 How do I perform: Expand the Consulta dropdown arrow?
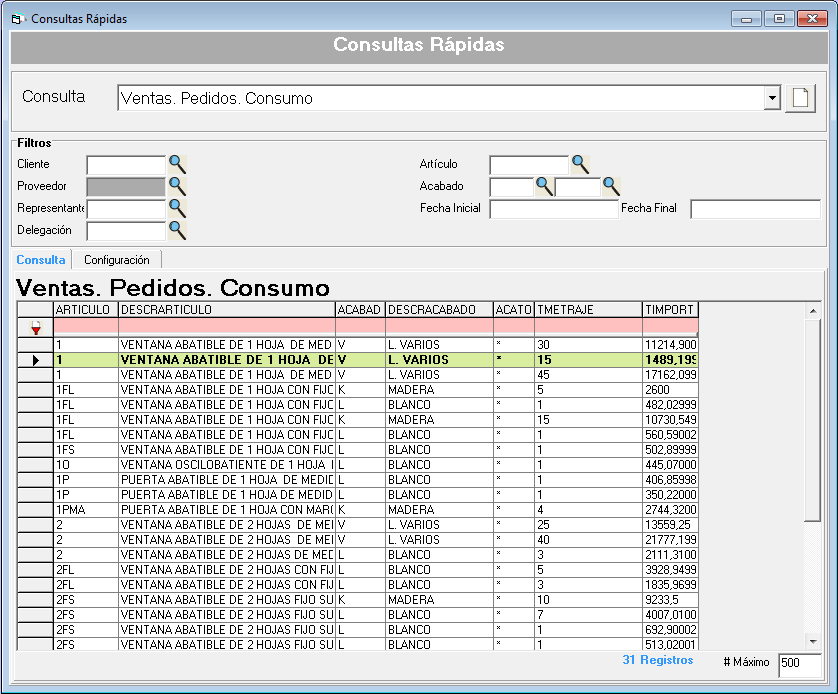pyautogui.click(x=771, y=98)
